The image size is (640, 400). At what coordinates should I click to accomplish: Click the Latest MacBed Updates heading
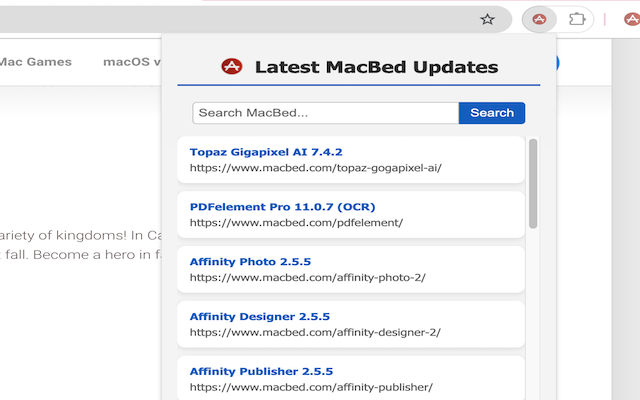pos(376,67)
